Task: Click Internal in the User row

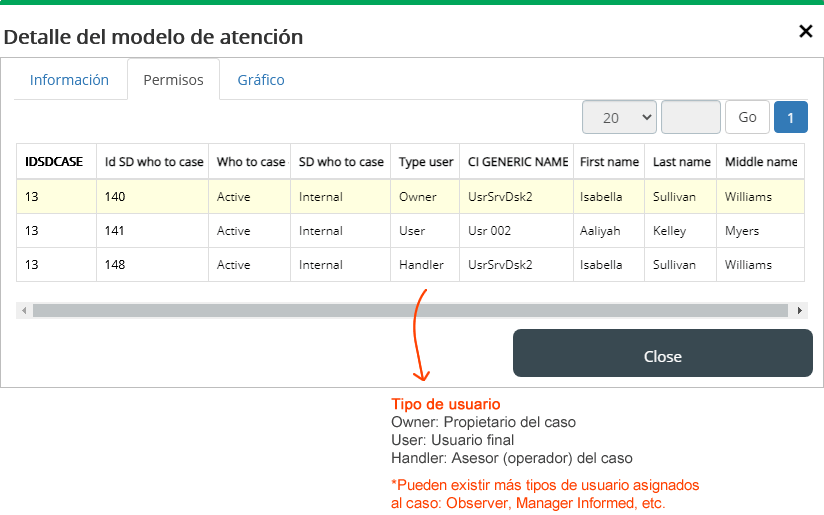Action: tap(341, 231)
